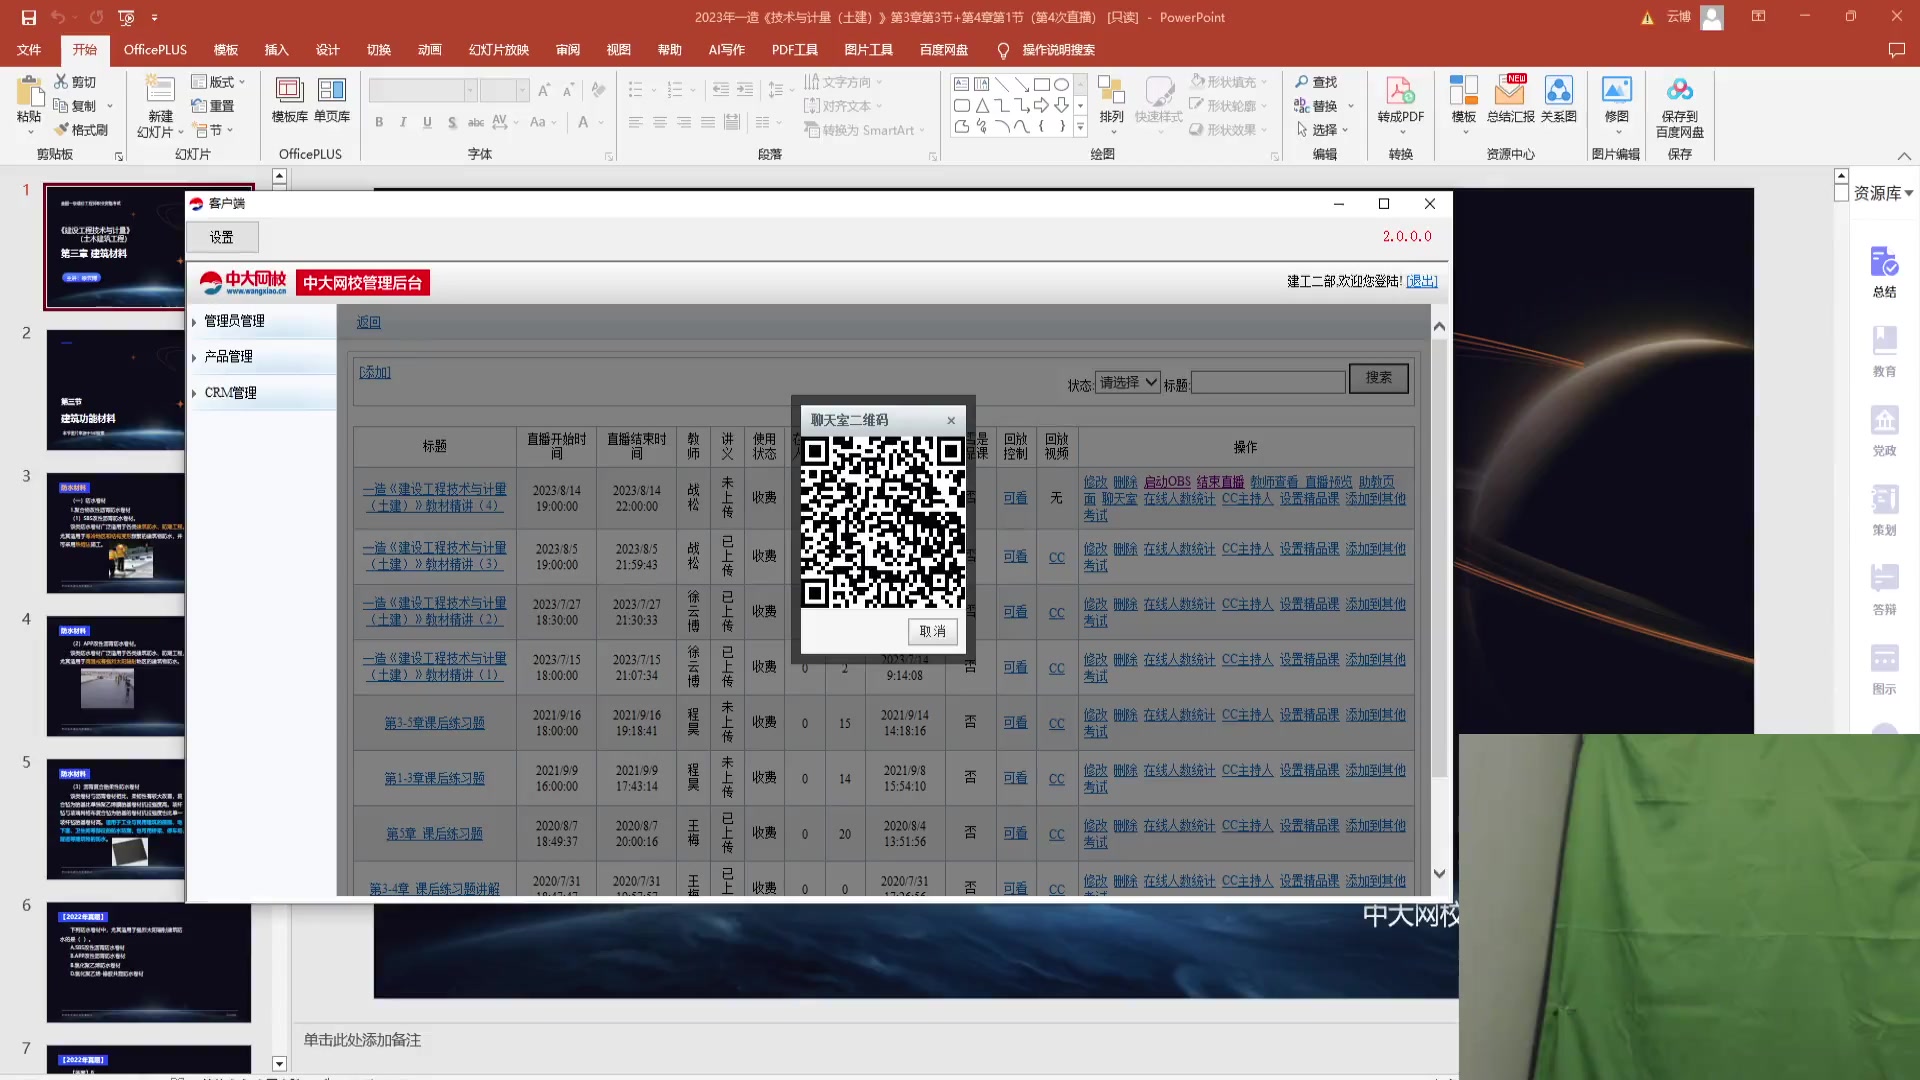Open the Template Library (模板库) icon
This screenshot has height=1080, width=1920.
pyautogui.click(x=289, y=90)
